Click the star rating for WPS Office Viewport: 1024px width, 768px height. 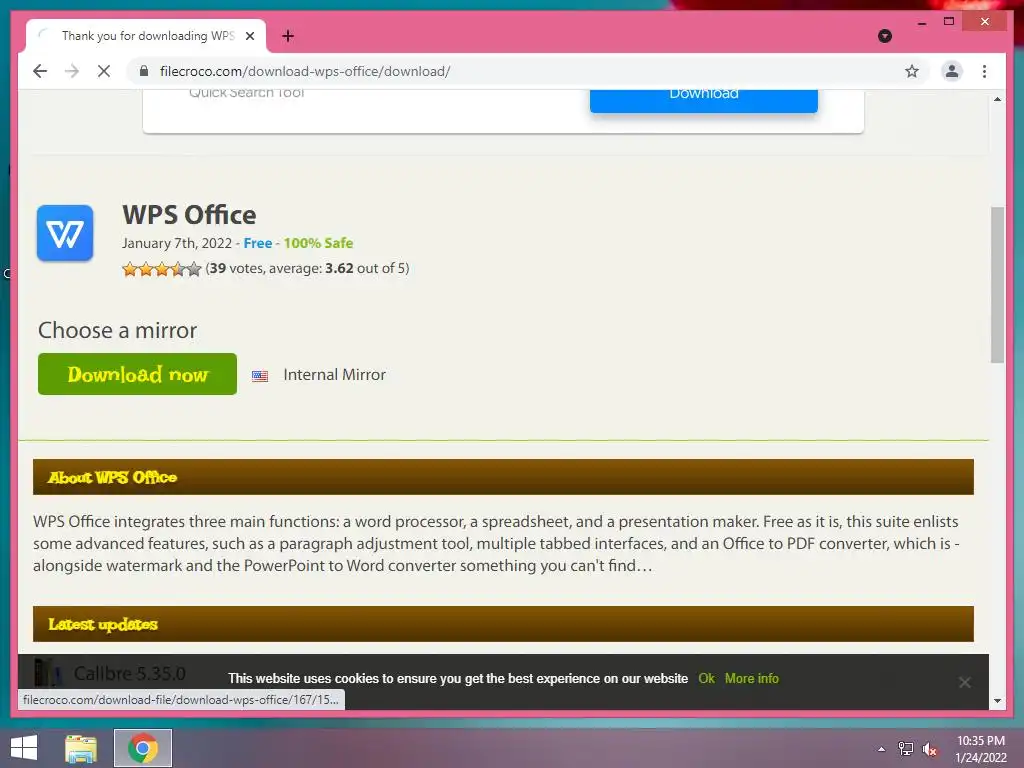point(161,268)
